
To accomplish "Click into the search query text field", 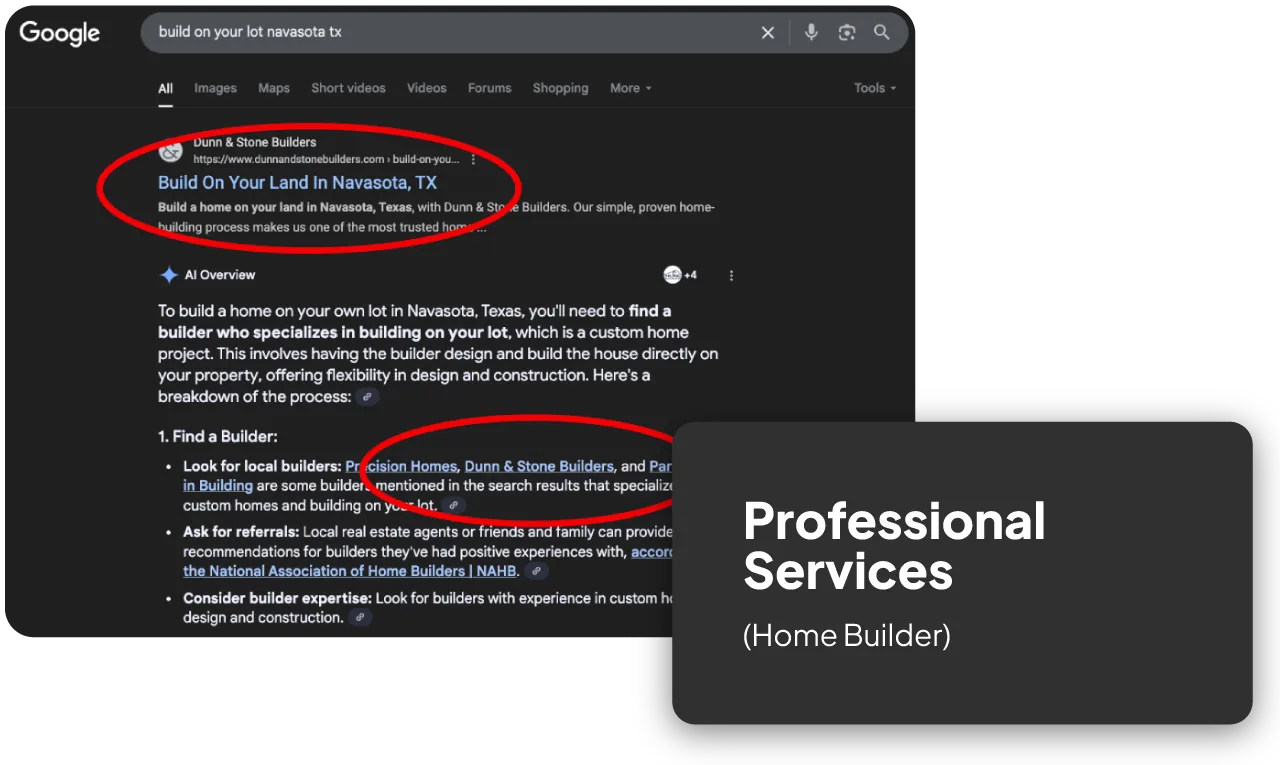I will pyautogui.click(x=450, y=33).
